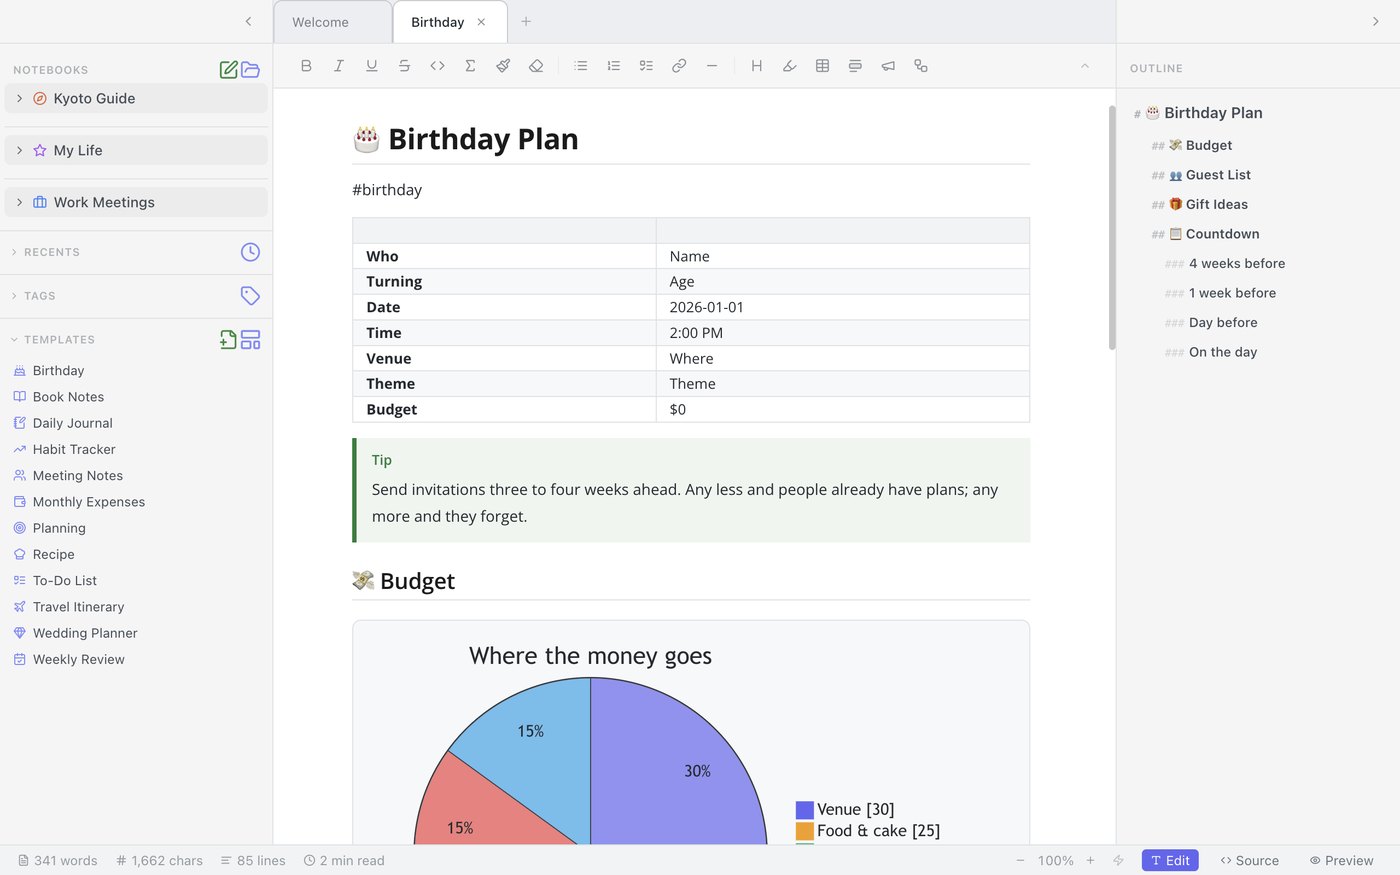Toggle bold formatting in toolbar
The image size is (1400, 875).
pos(306,66)
